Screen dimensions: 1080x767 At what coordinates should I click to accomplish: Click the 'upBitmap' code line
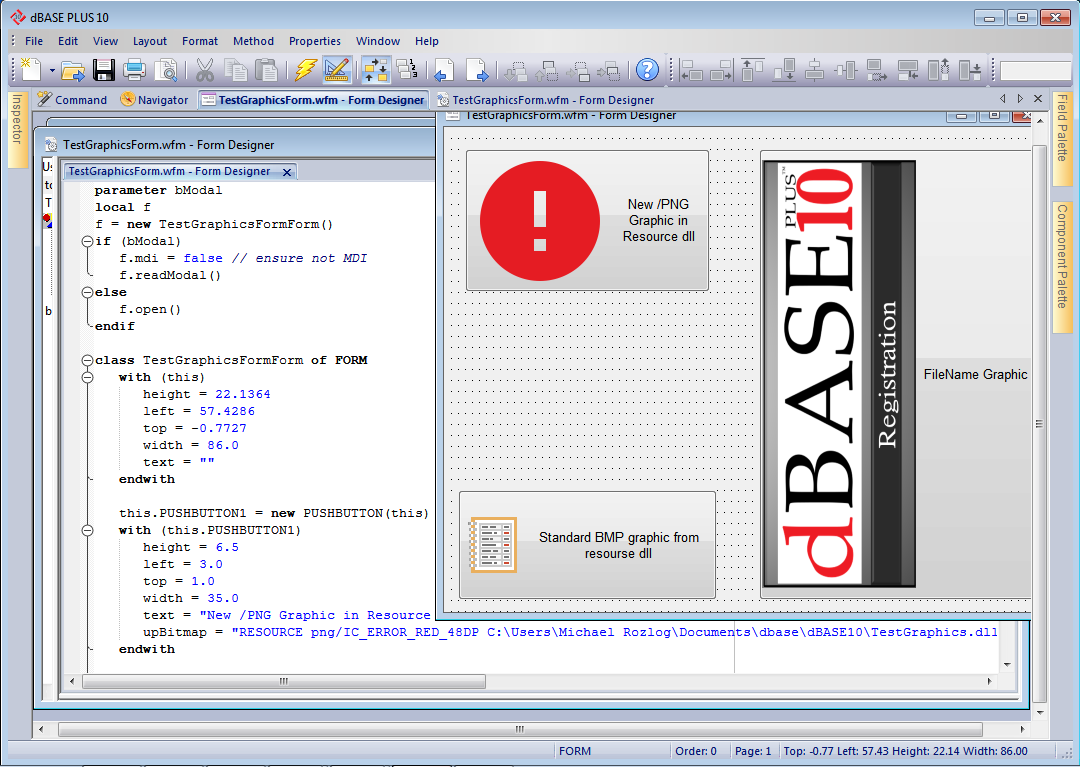570,632
